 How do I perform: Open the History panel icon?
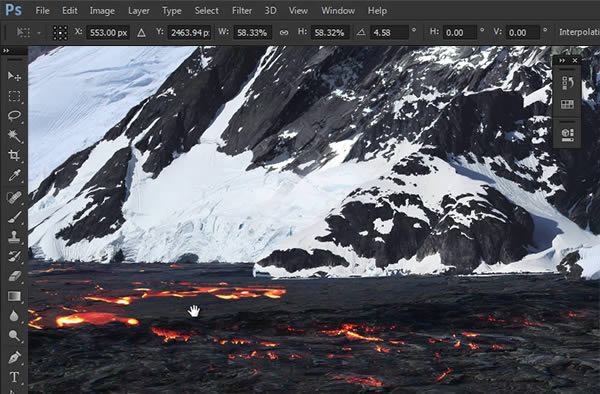point(567,83)
